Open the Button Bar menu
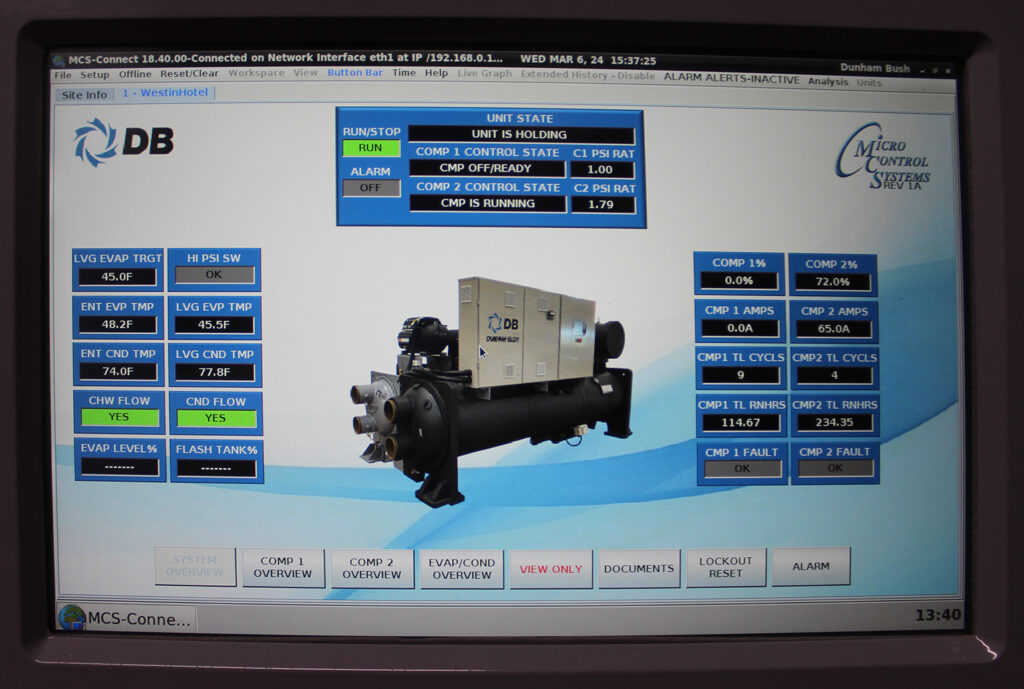The height and width of the screenshot is (689, 1024). coord(355,72)
